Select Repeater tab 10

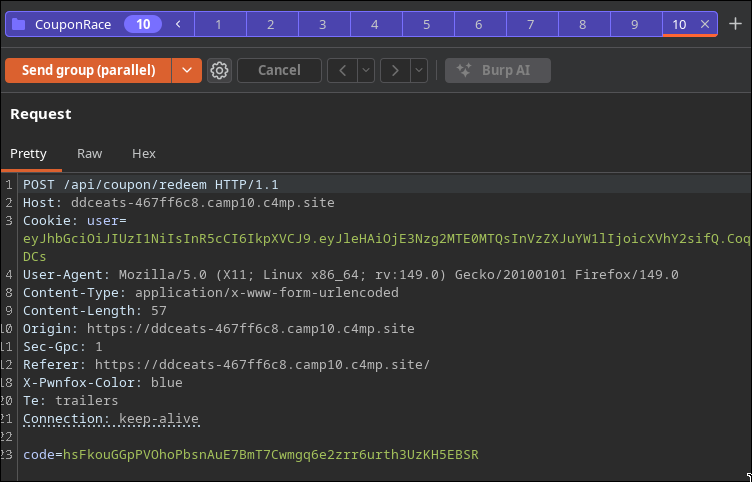679,24
